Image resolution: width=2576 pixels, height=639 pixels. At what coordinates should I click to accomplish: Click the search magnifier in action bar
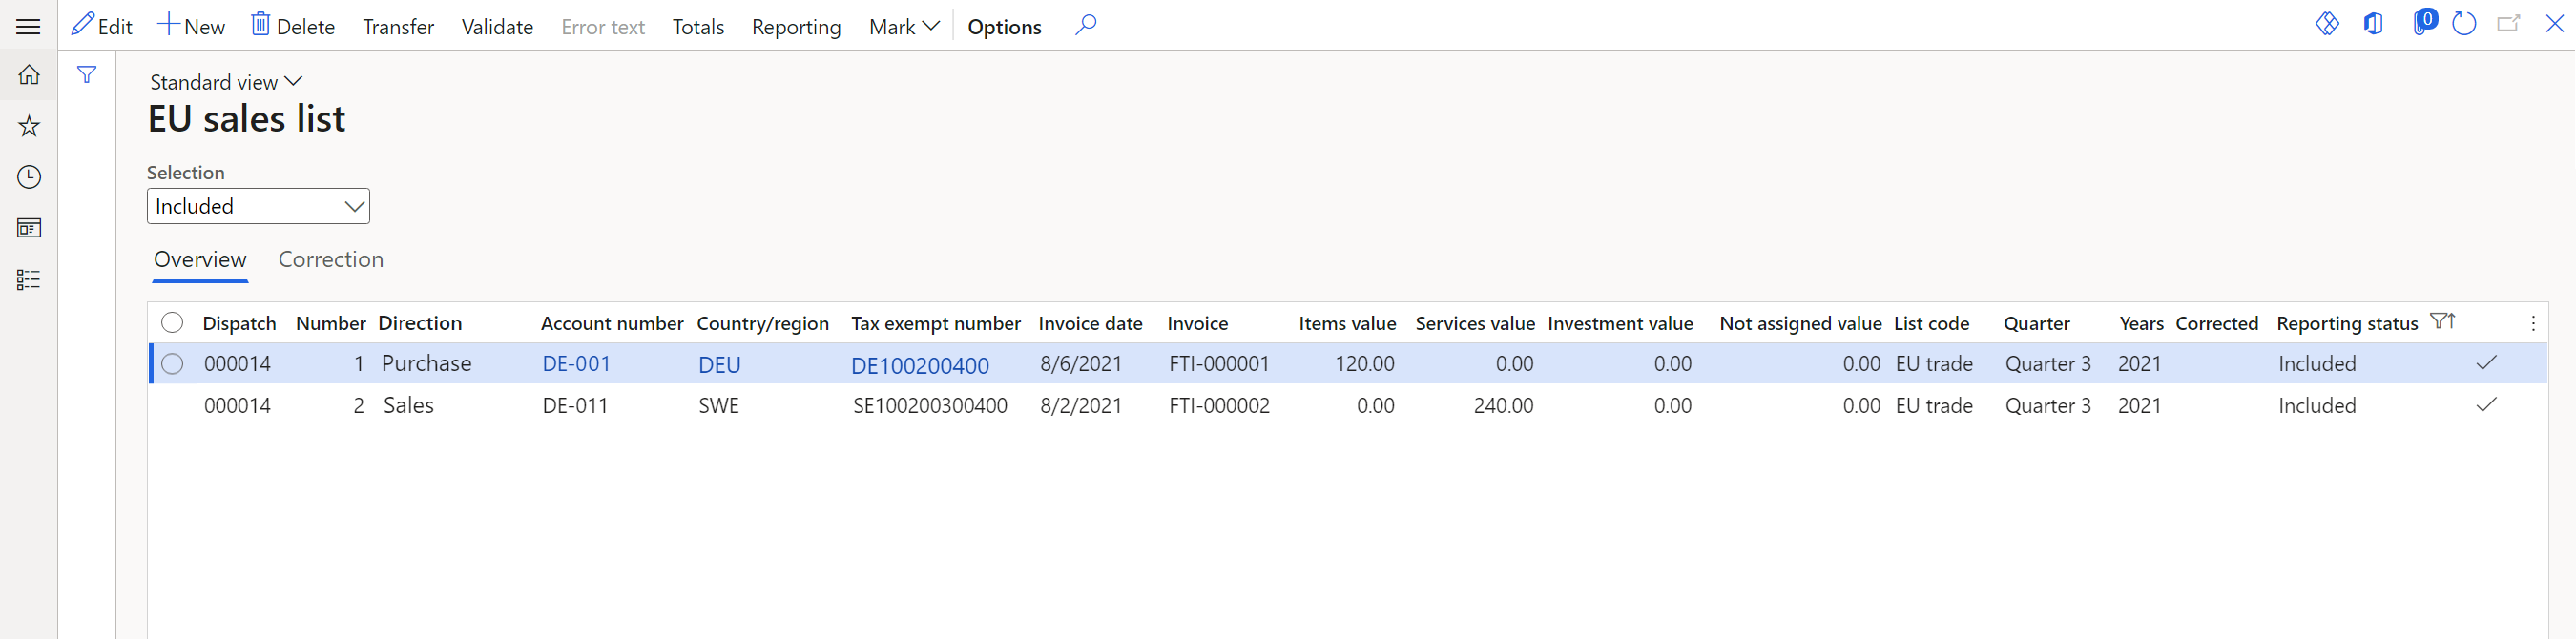pos(1085,25)
